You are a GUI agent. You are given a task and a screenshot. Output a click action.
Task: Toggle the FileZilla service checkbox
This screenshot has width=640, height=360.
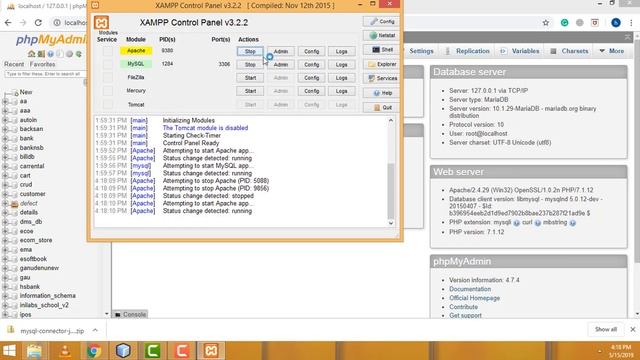(x=107, y=78)
